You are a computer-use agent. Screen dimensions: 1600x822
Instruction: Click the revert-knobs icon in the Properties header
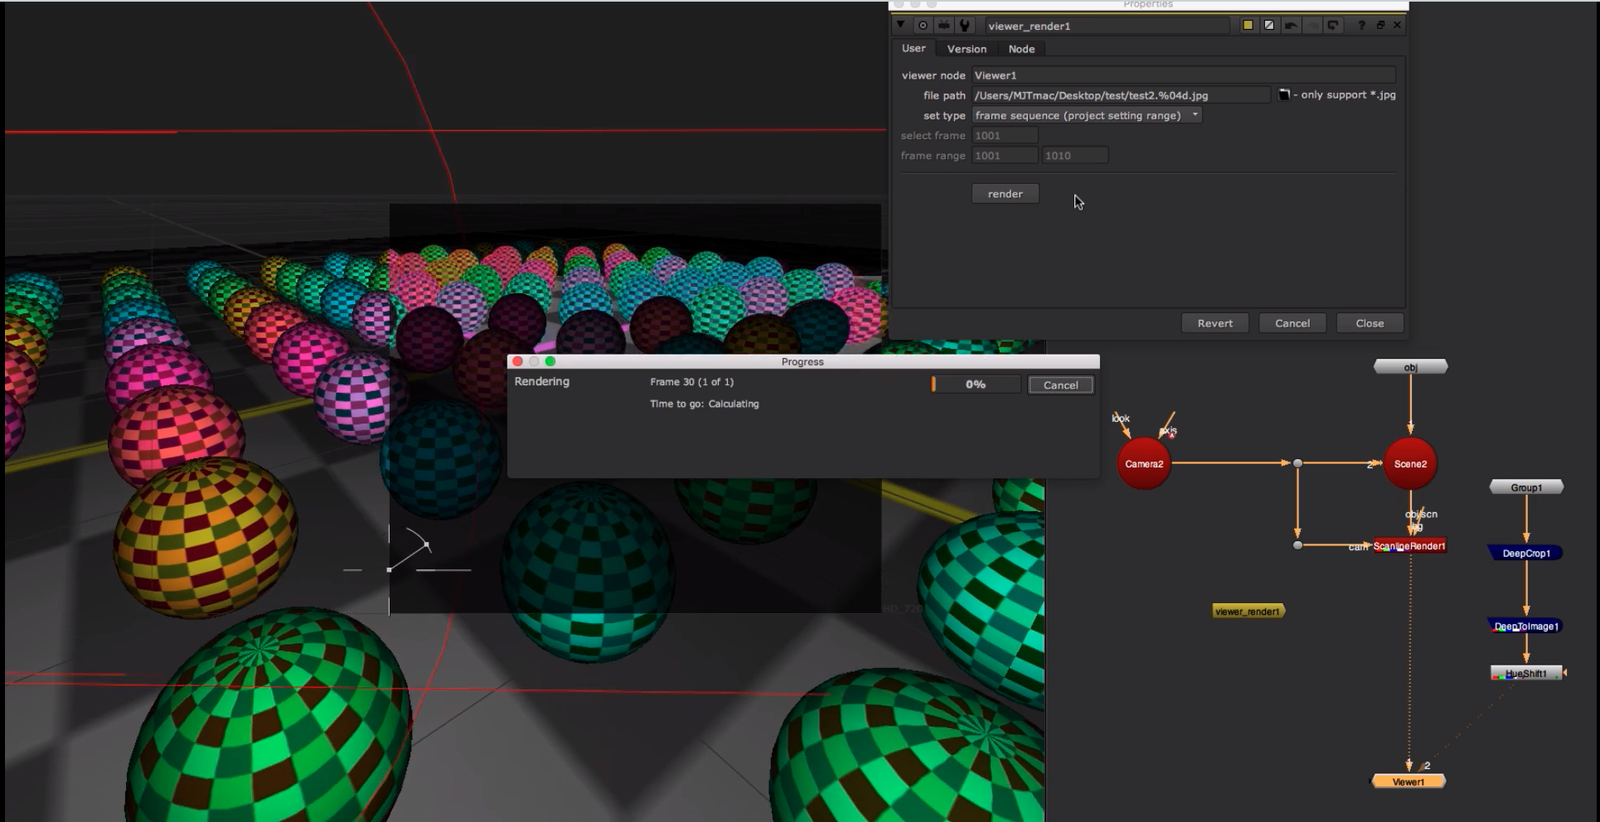[x=1333, y=25]
